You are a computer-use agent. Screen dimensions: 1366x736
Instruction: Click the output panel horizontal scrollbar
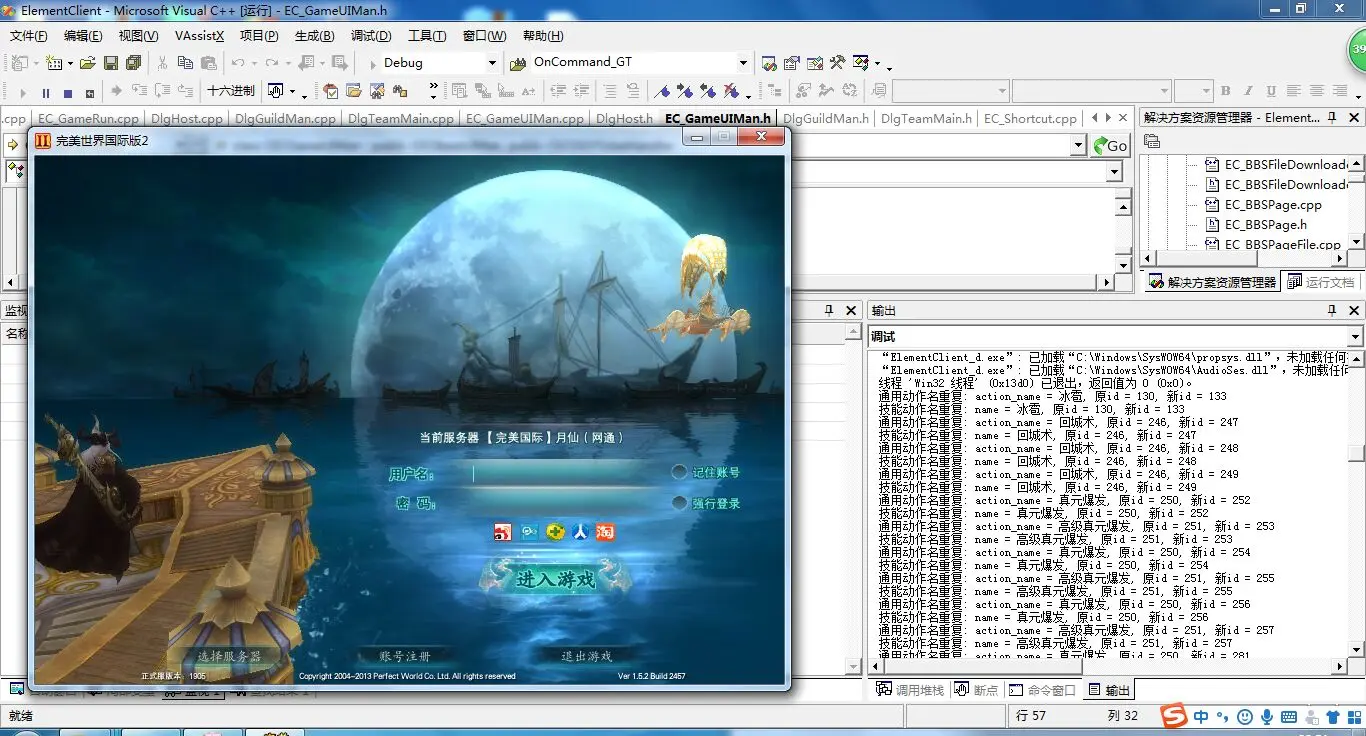click(x=1107, y=666)
